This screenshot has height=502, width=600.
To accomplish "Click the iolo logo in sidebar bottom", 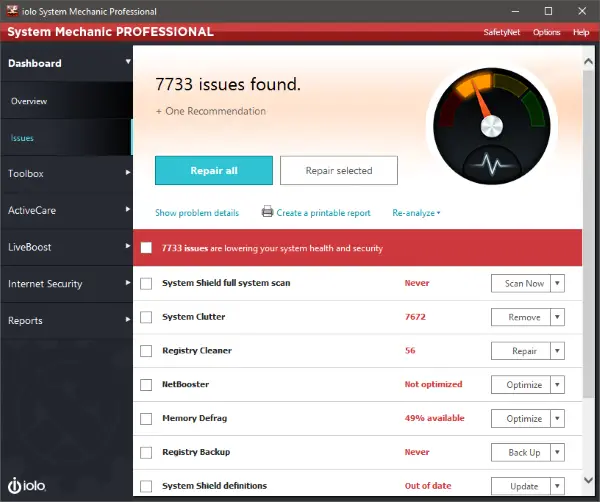I will coord(27,486).
